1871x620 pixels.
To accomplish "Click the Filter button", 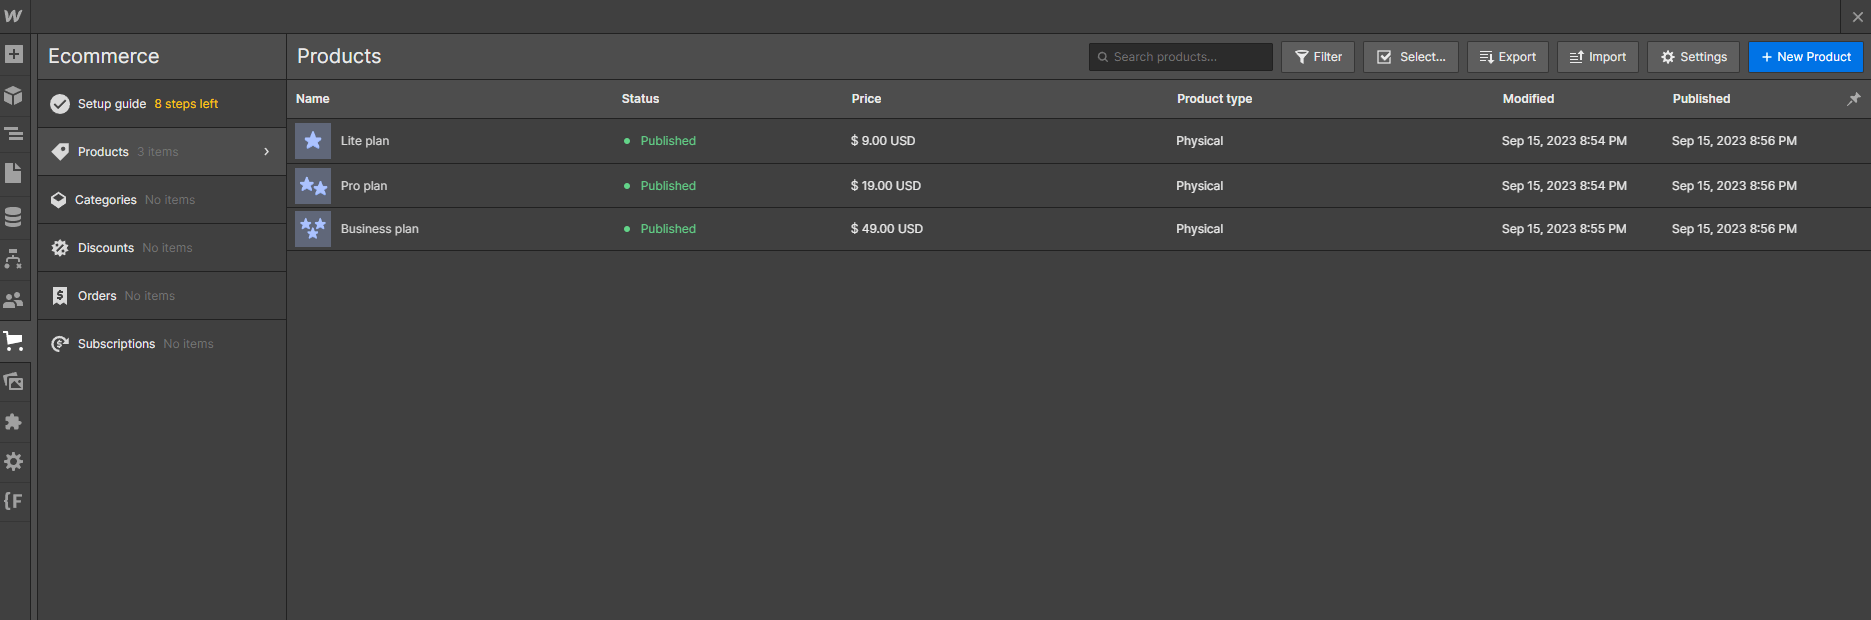I will pos(1318,57).
